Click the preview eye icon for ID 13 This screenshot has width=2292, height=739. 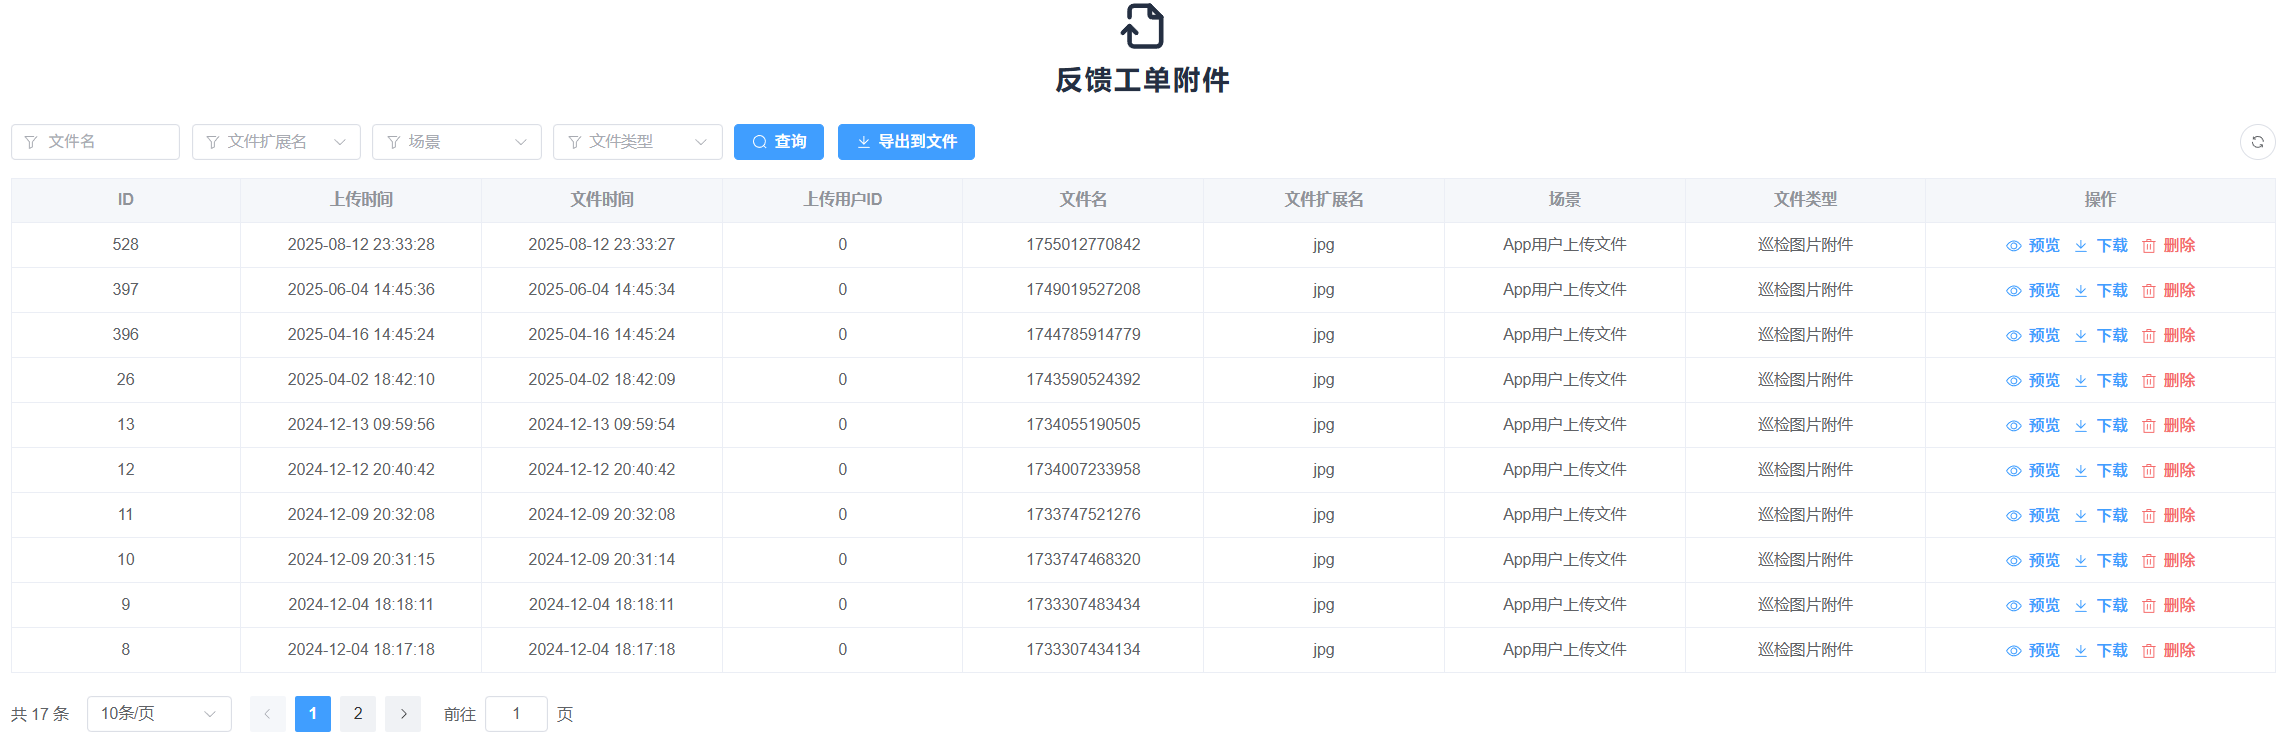click(2013, 426)
